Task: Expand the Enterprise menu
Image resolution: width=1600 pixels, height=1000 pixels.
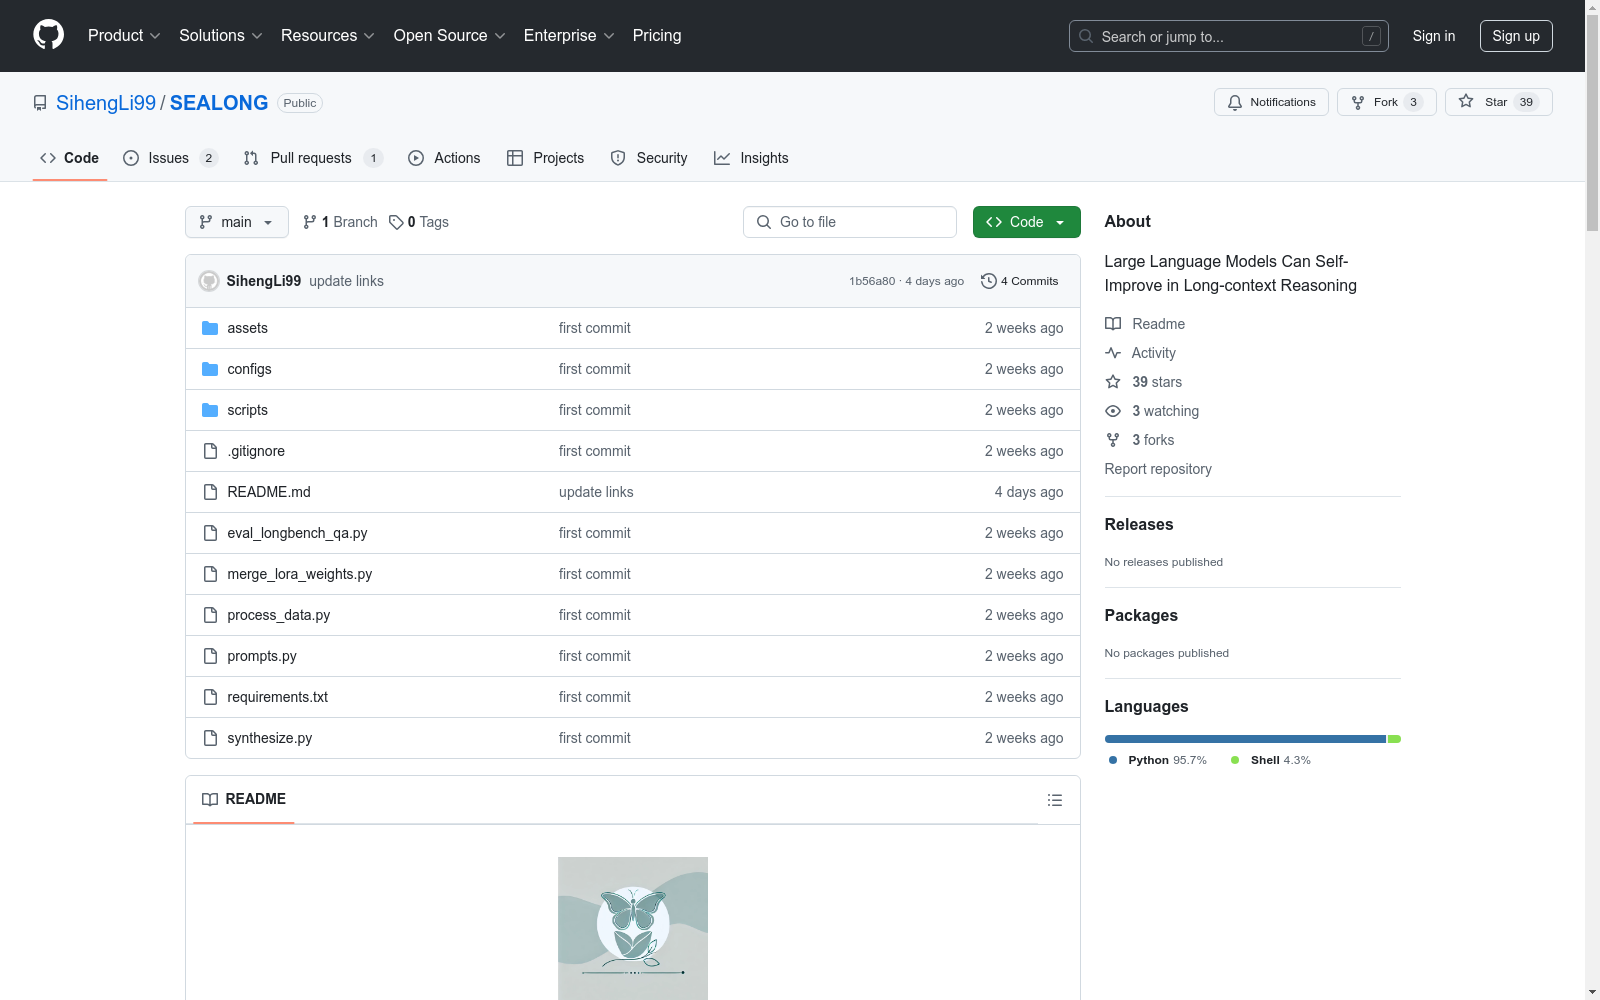Action: point(569,36)
